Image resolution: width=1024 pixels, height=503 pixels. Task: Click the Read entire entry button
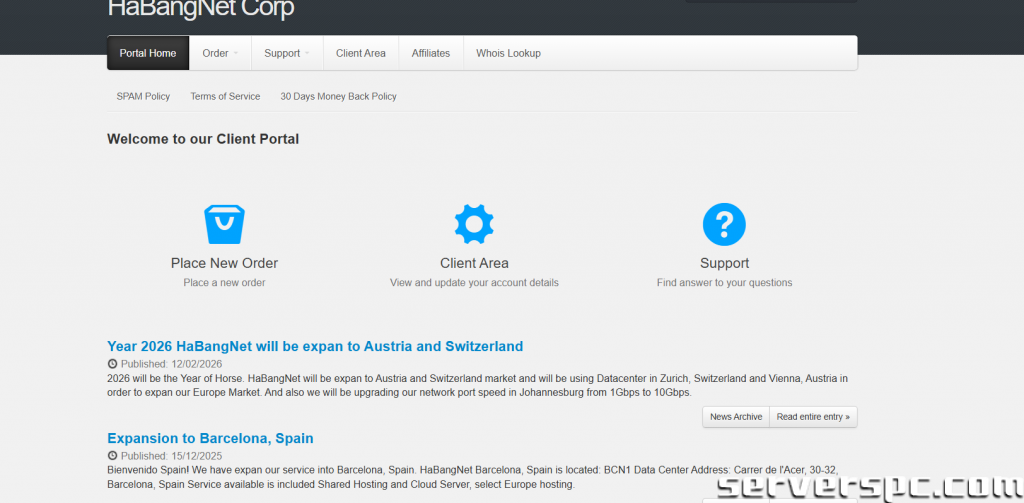click(813, 417)
